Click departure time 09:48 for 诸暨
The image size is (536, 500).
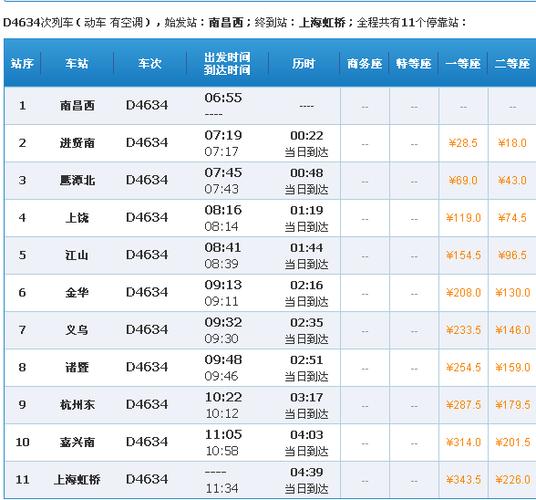(x=223, y=360)
